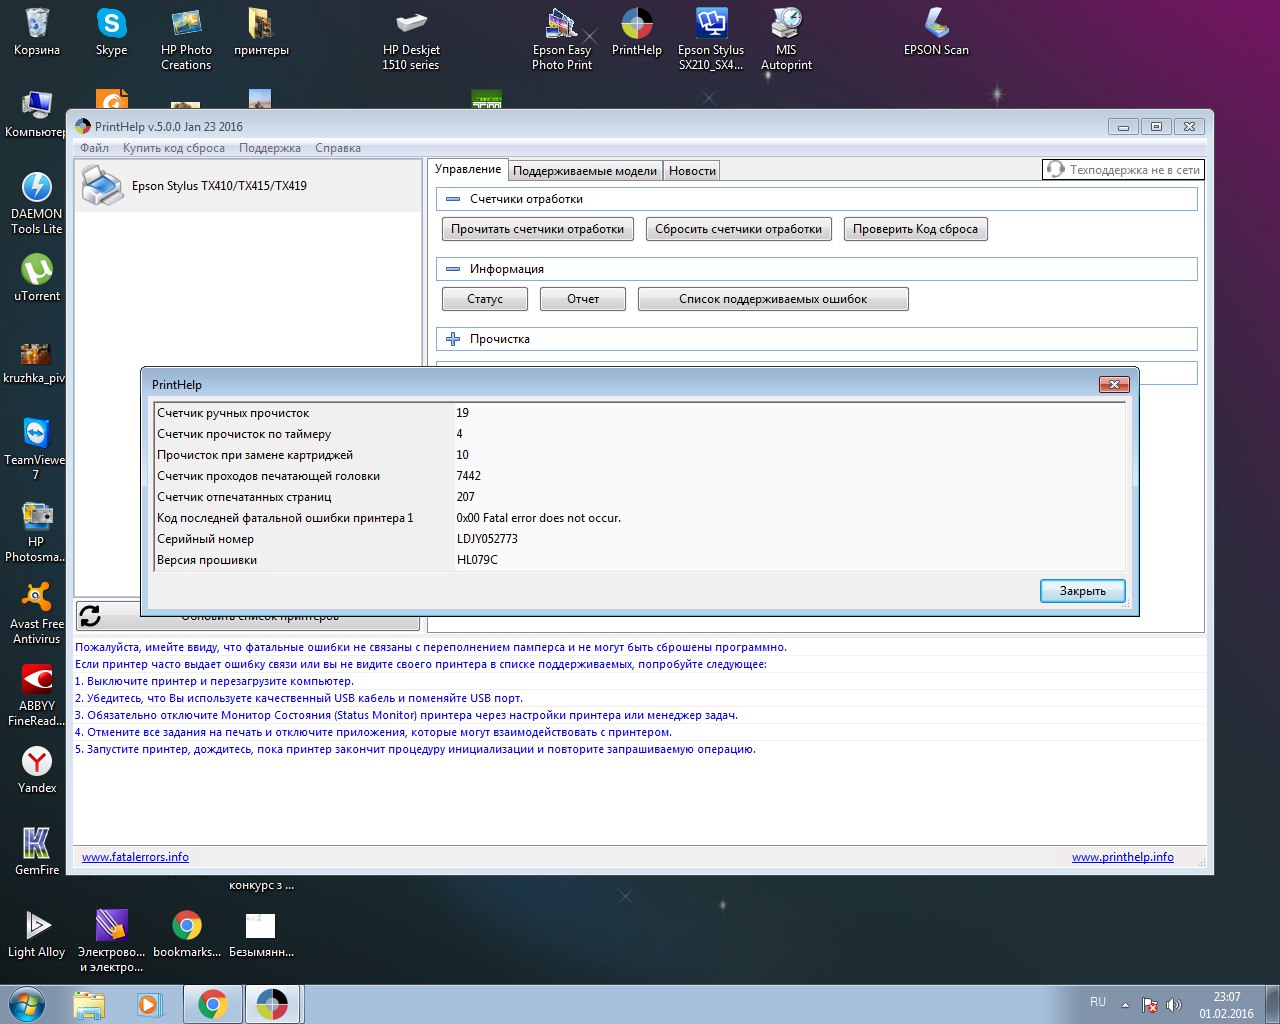
Task: Click the taskbar clock showing 23:07
Action: (1227, 1005)
